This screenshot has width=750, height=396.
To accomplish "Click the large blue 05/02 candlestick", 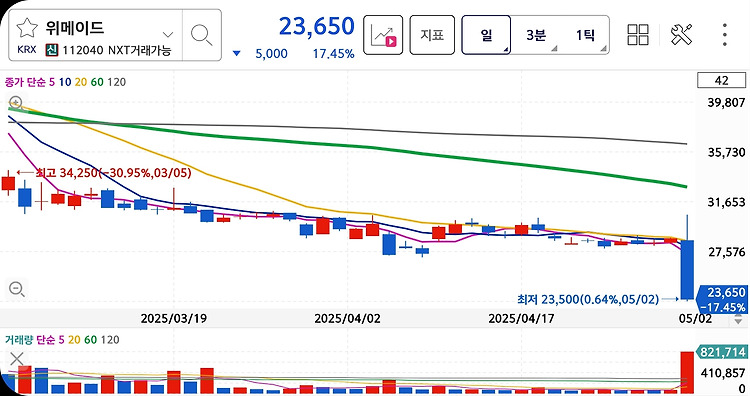I will coord(687,270).
